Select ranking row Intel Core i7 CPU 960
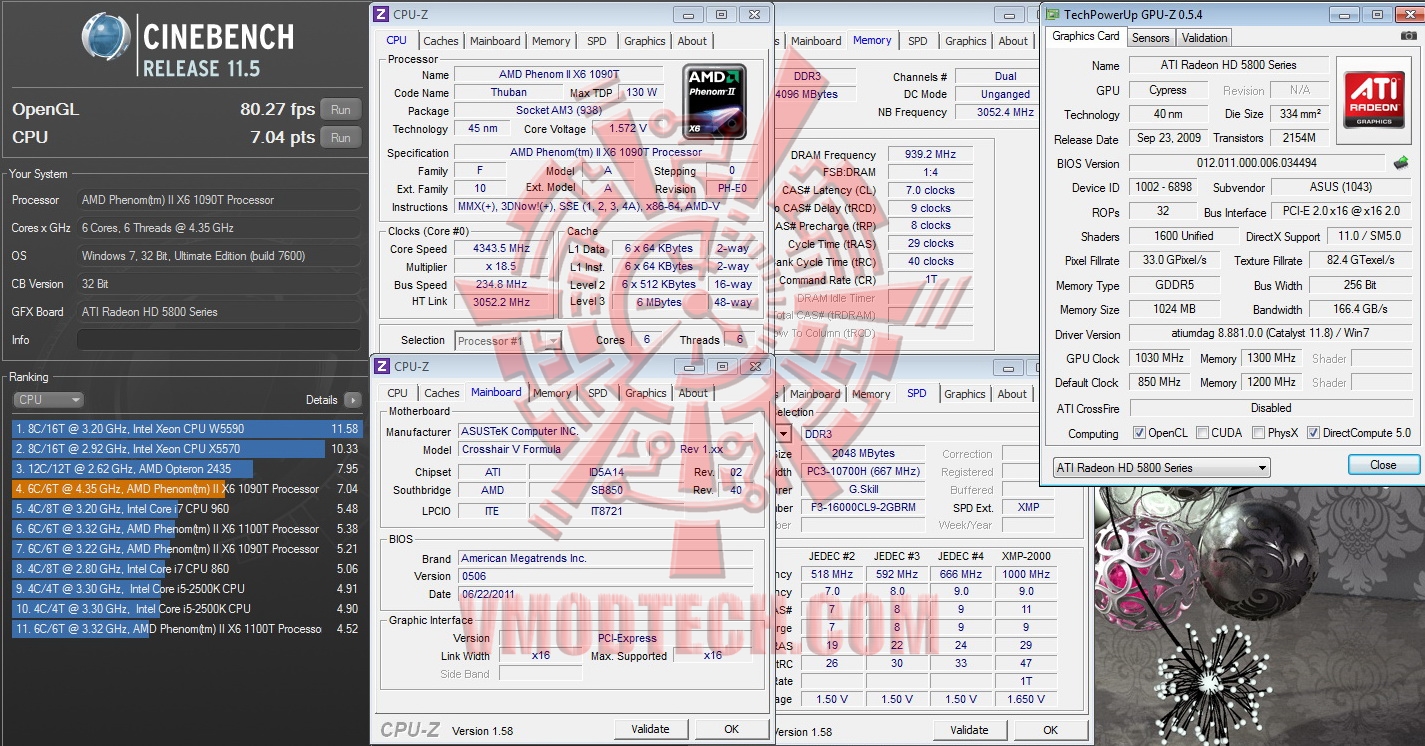Screen dimensions: 1425x746 187,509
